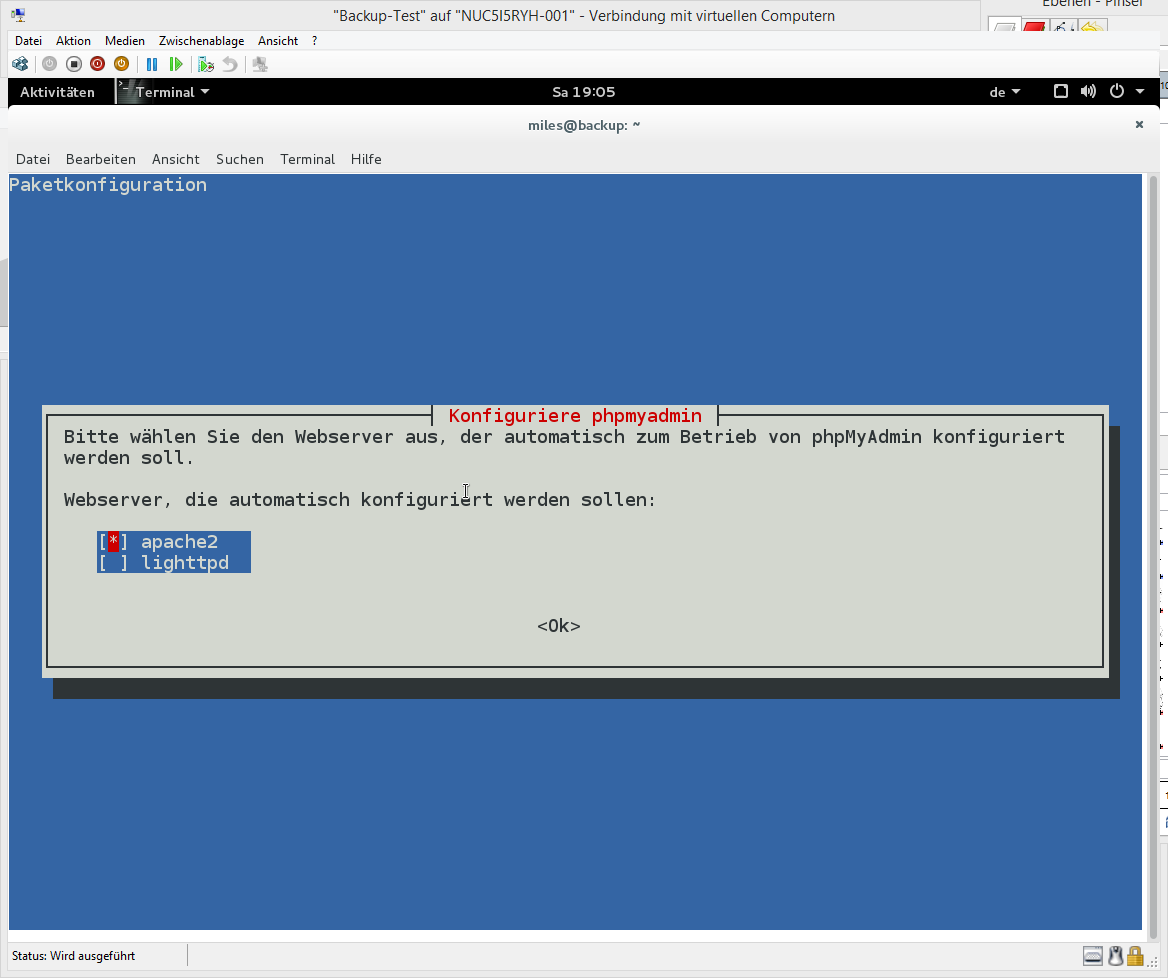Open terminal's Suchen menu
The width and height of the screenshot is (1168, 978).
tap(240, 159)
